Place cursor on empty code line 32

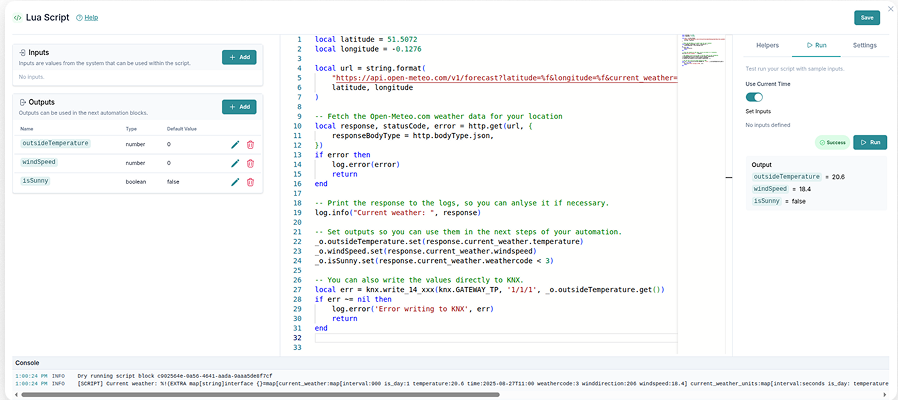pos(495,338)
